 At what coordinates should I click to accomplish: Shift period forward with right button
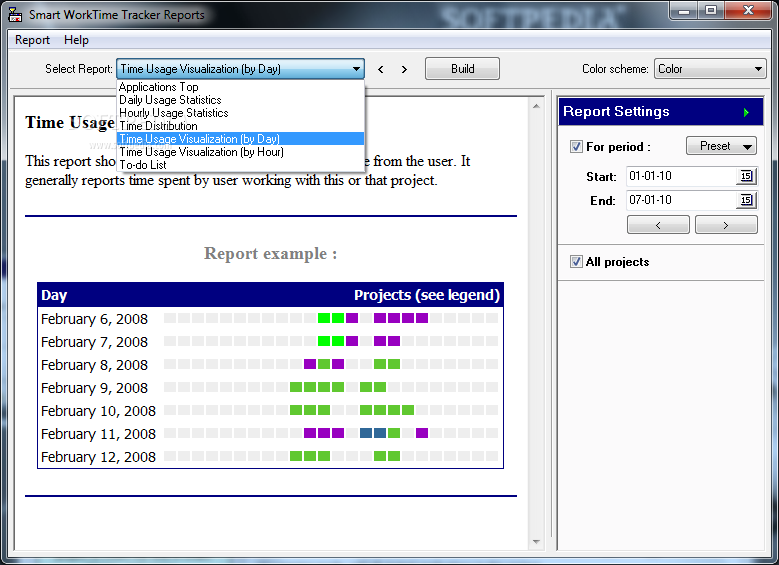[726, 225]
